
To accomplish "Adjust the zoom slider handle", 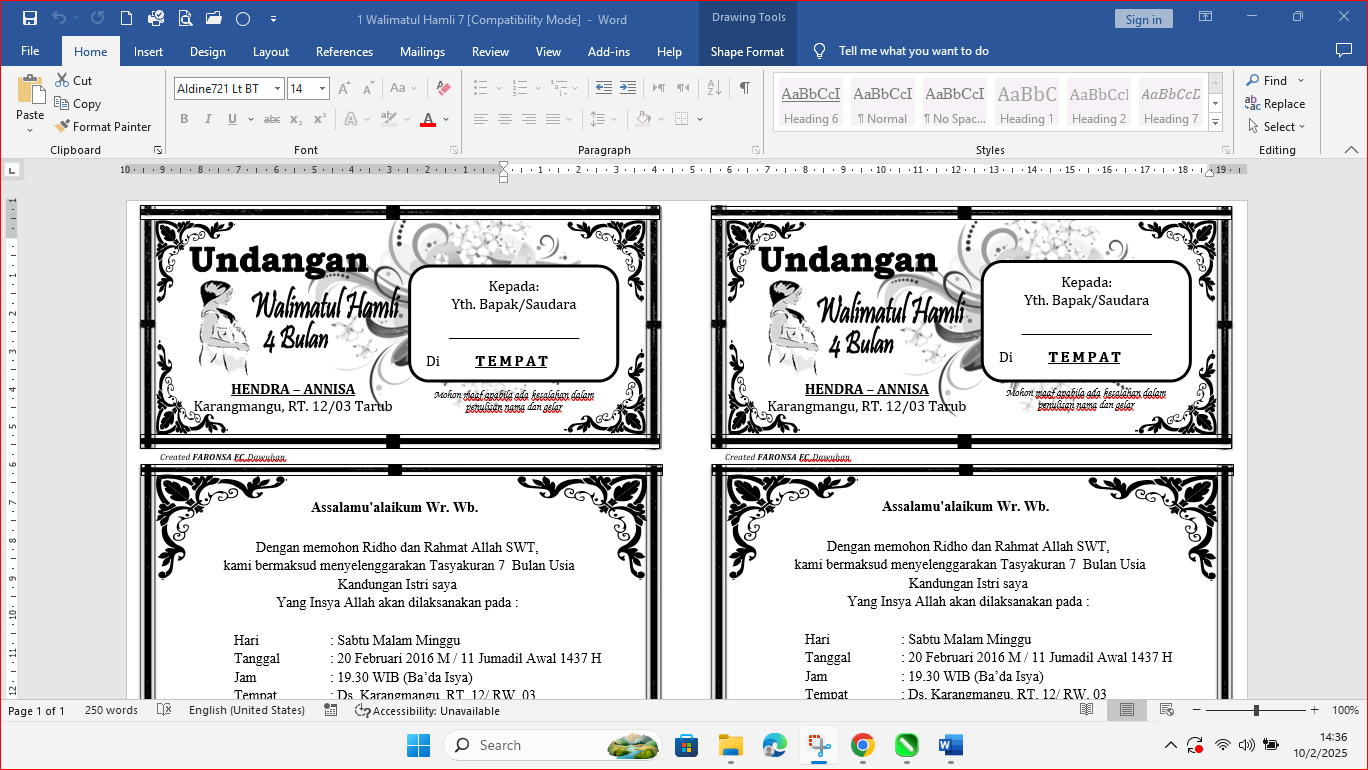I will point(1256,710).
